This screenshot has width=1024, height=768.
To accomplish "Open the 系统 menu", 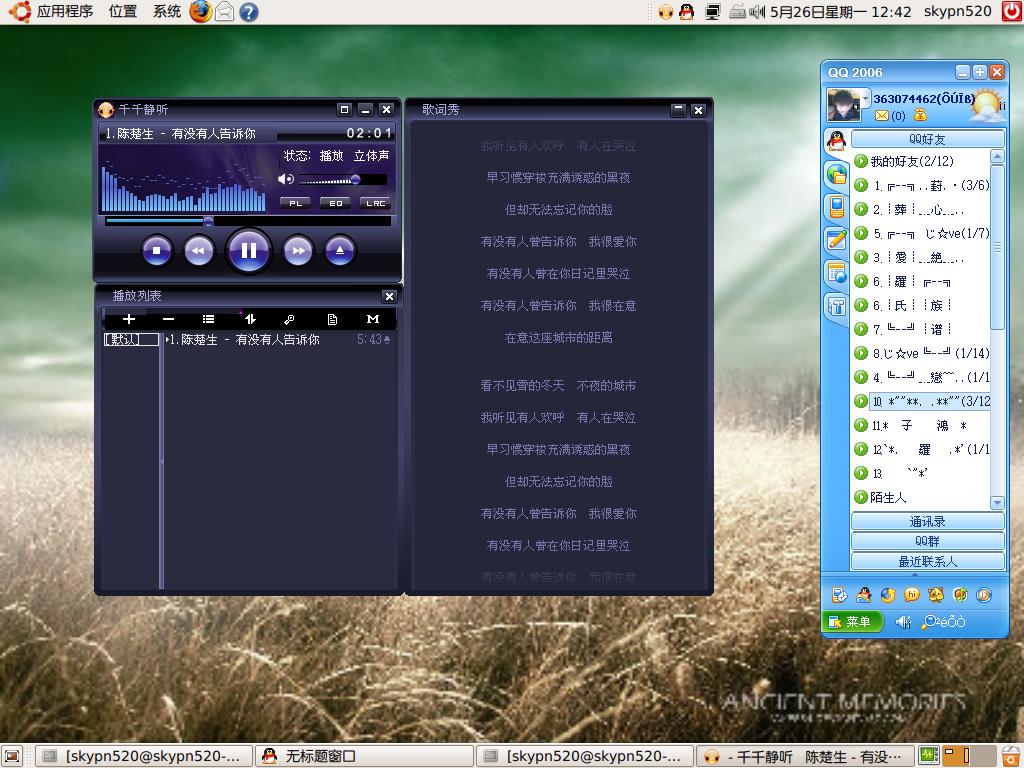I will coord(167,12).
